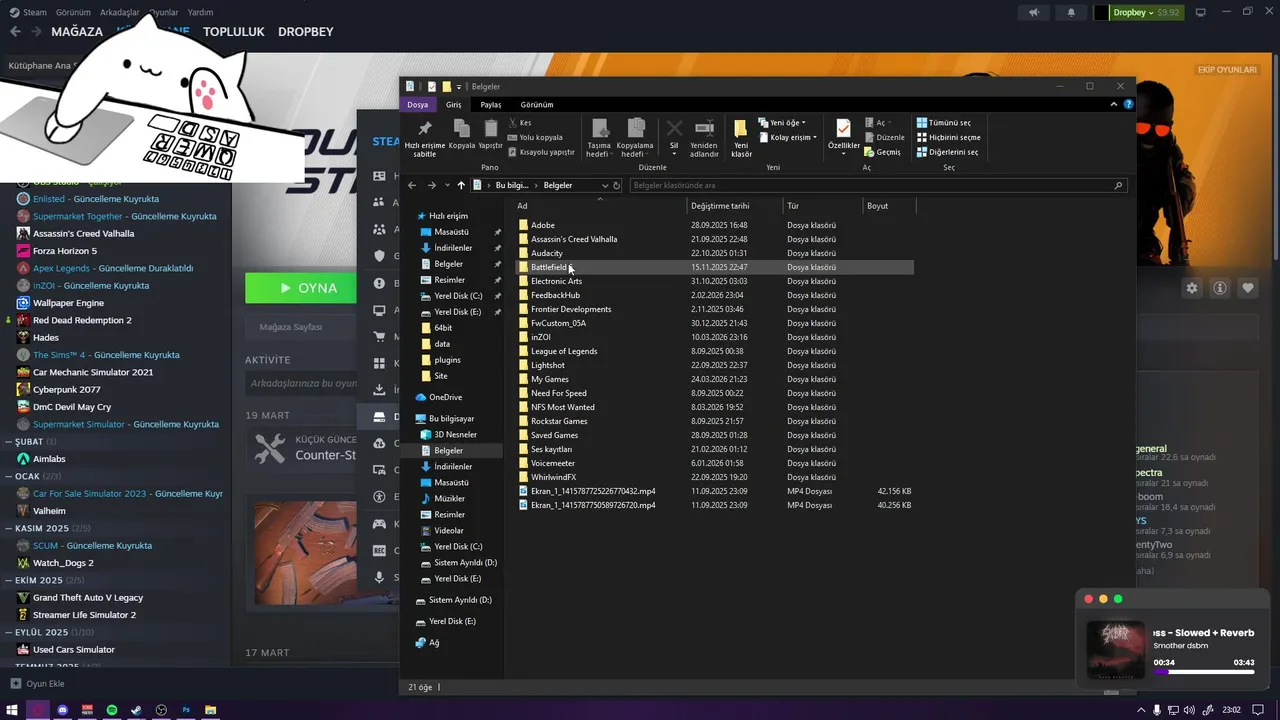Switch to the Görünüm ribbon tab

tap(537, 104)
